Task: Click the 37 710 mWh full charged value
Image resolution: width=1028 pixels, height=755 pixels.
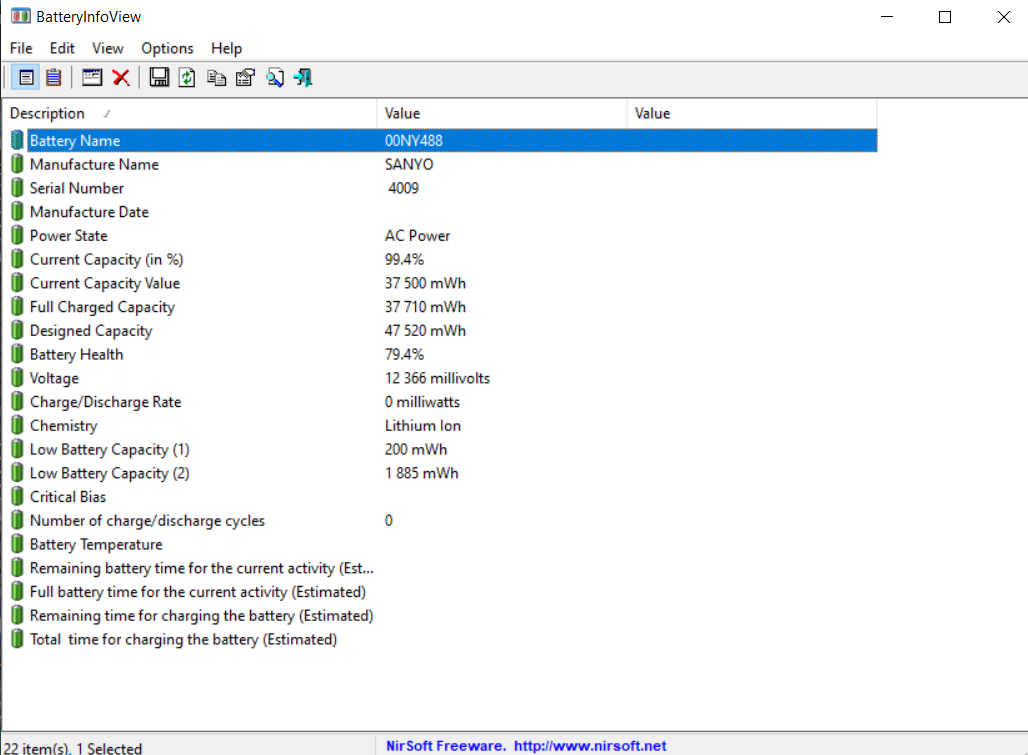Action: click(x=425, y=307)
